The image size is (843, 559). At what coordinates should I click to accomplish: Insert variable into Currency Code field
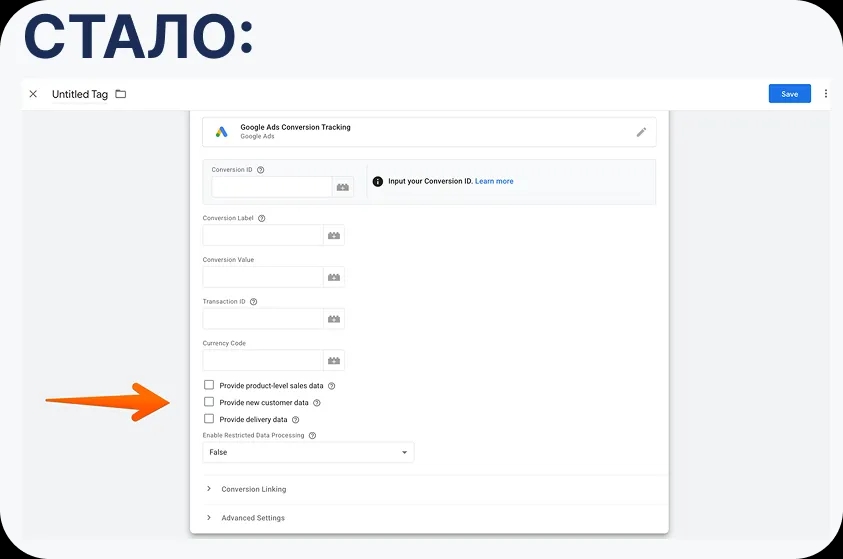[334, 361]
